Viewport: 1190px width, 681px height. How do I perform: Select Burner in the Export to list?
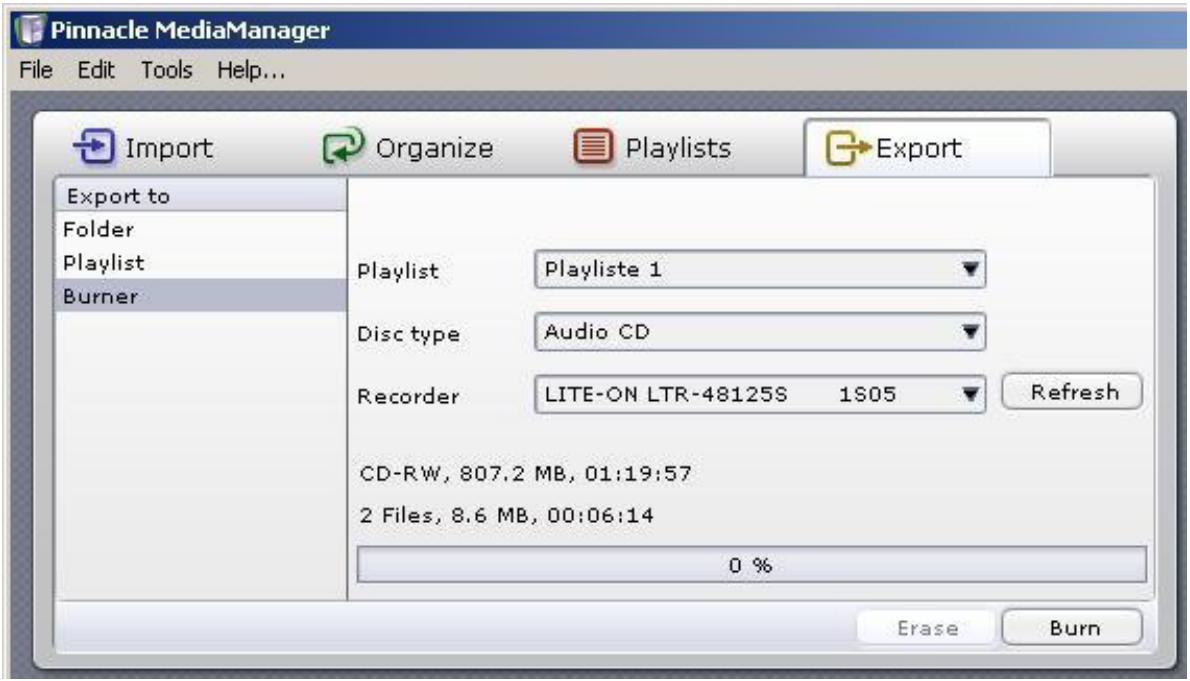201,295
